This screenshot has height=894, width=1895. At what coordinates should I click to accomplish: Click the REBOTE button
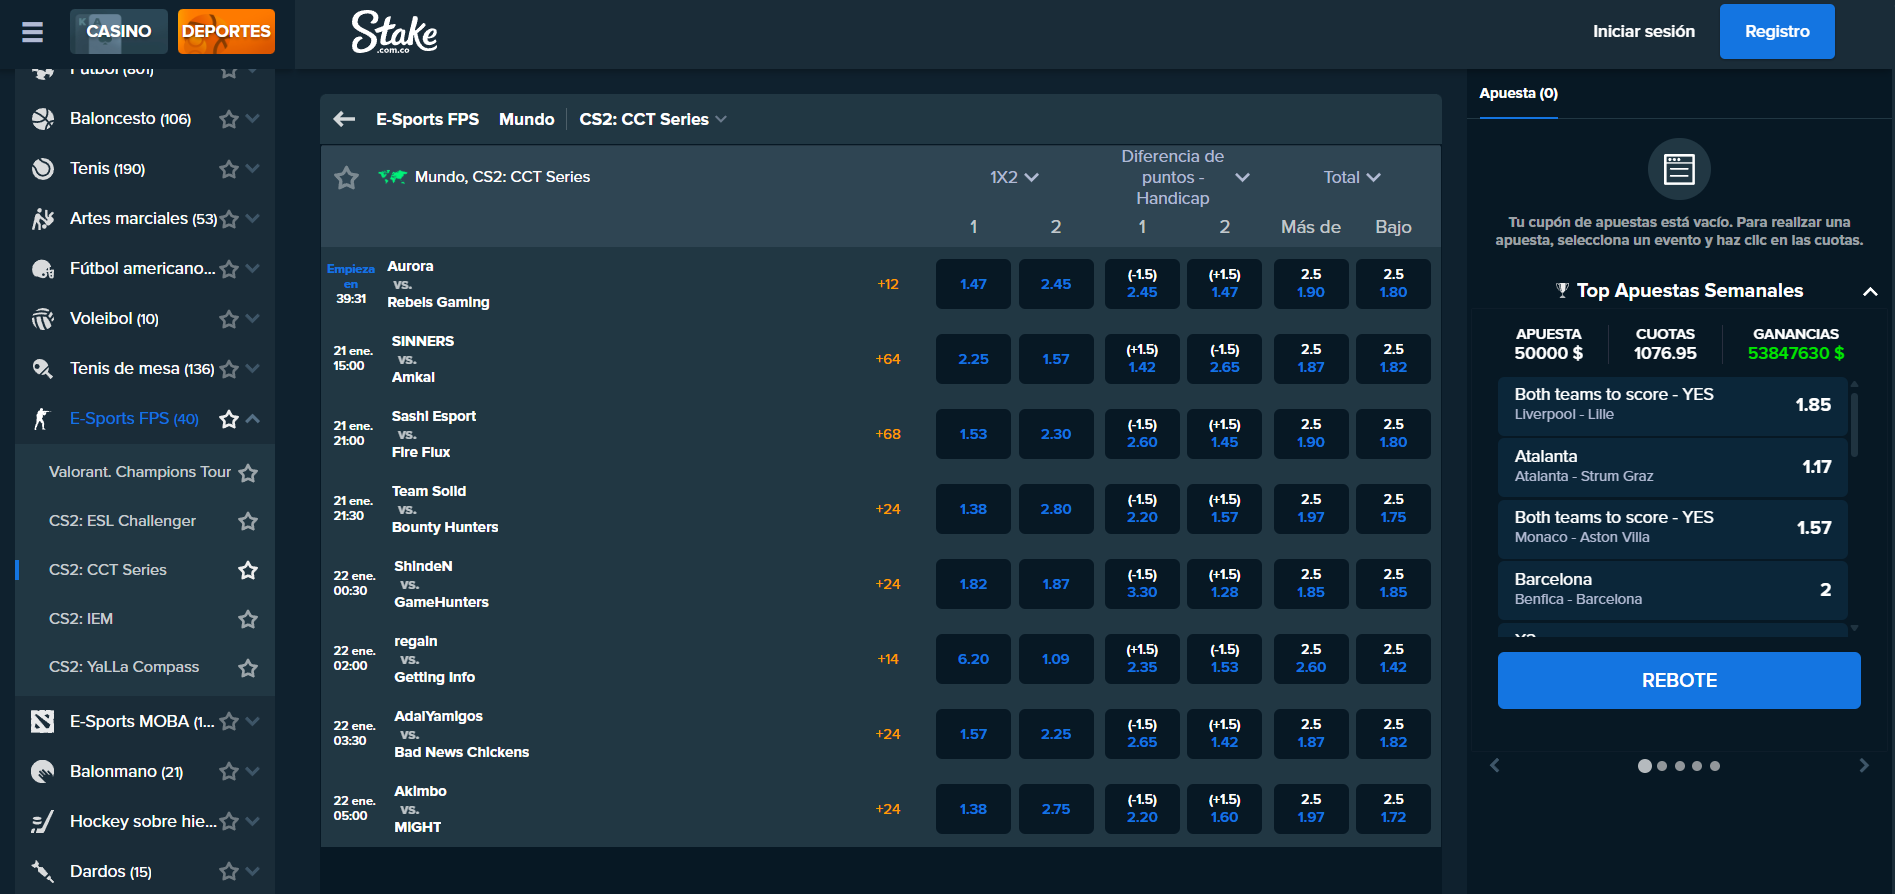click(1679, 681)
